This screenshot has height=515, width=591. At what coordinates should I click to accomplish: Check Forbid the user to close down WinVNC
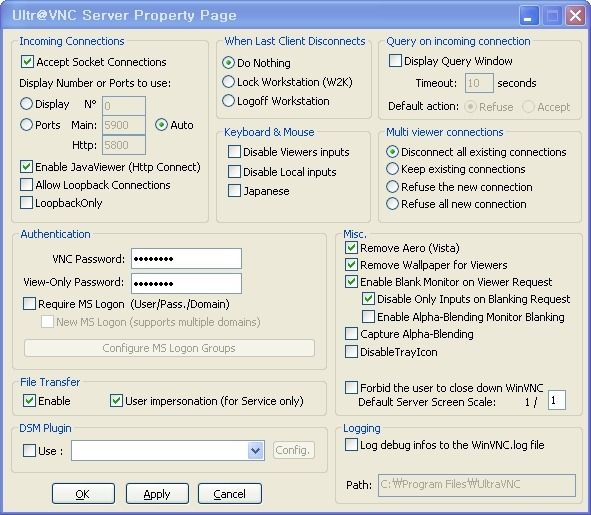(351, 388)
